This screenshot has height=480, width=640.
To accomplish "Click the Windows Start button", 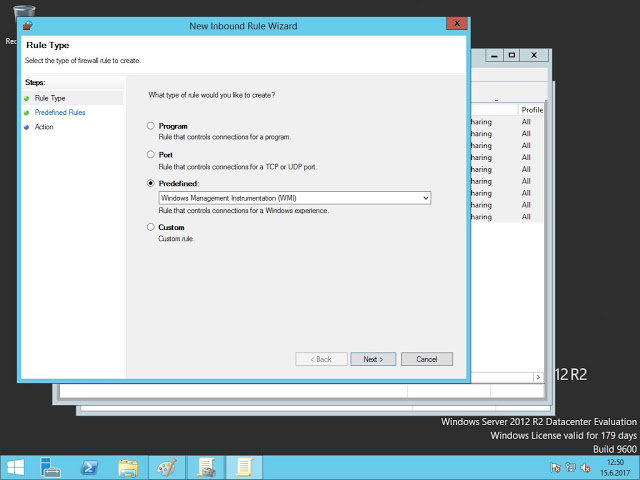I will click(x=16, y=467).
